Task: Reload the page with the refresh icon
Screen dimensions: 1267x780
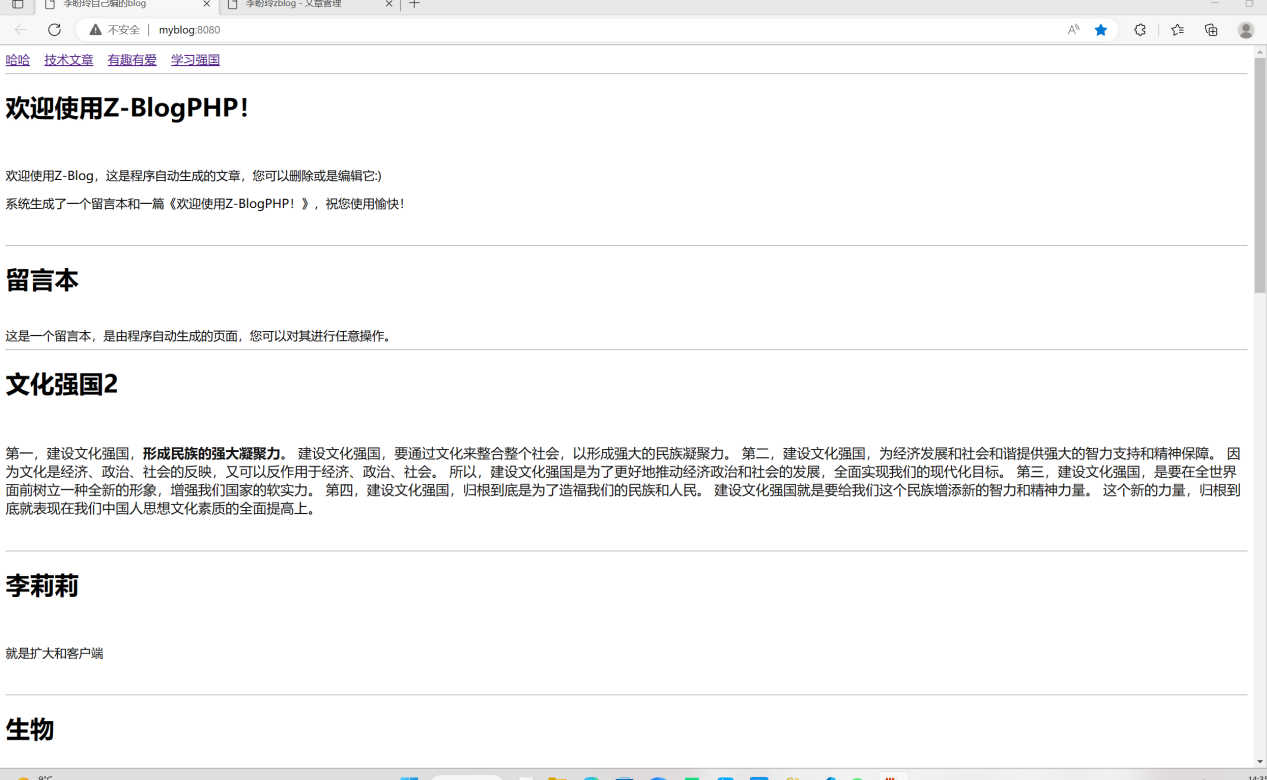Action: click(x=54, y=30)
